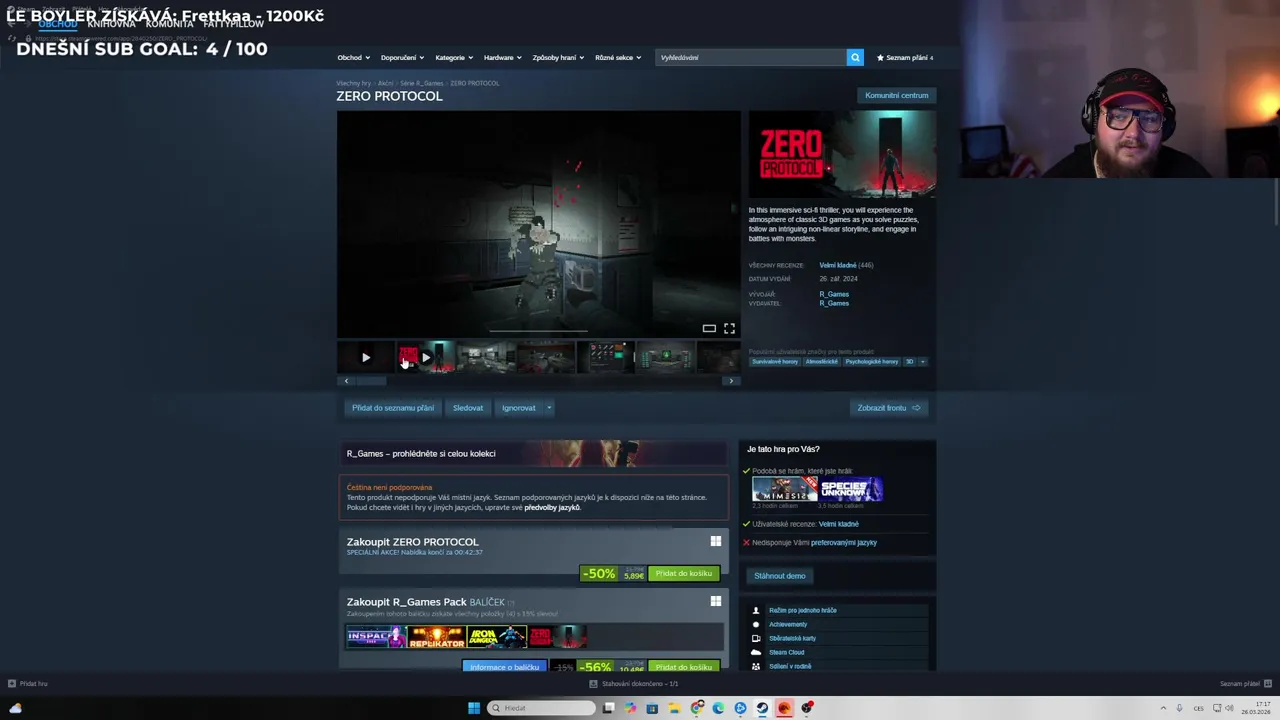Expand more user tags with plus button
The height and width of the screenshot is (720, 1280).
[x=922, y=361]
